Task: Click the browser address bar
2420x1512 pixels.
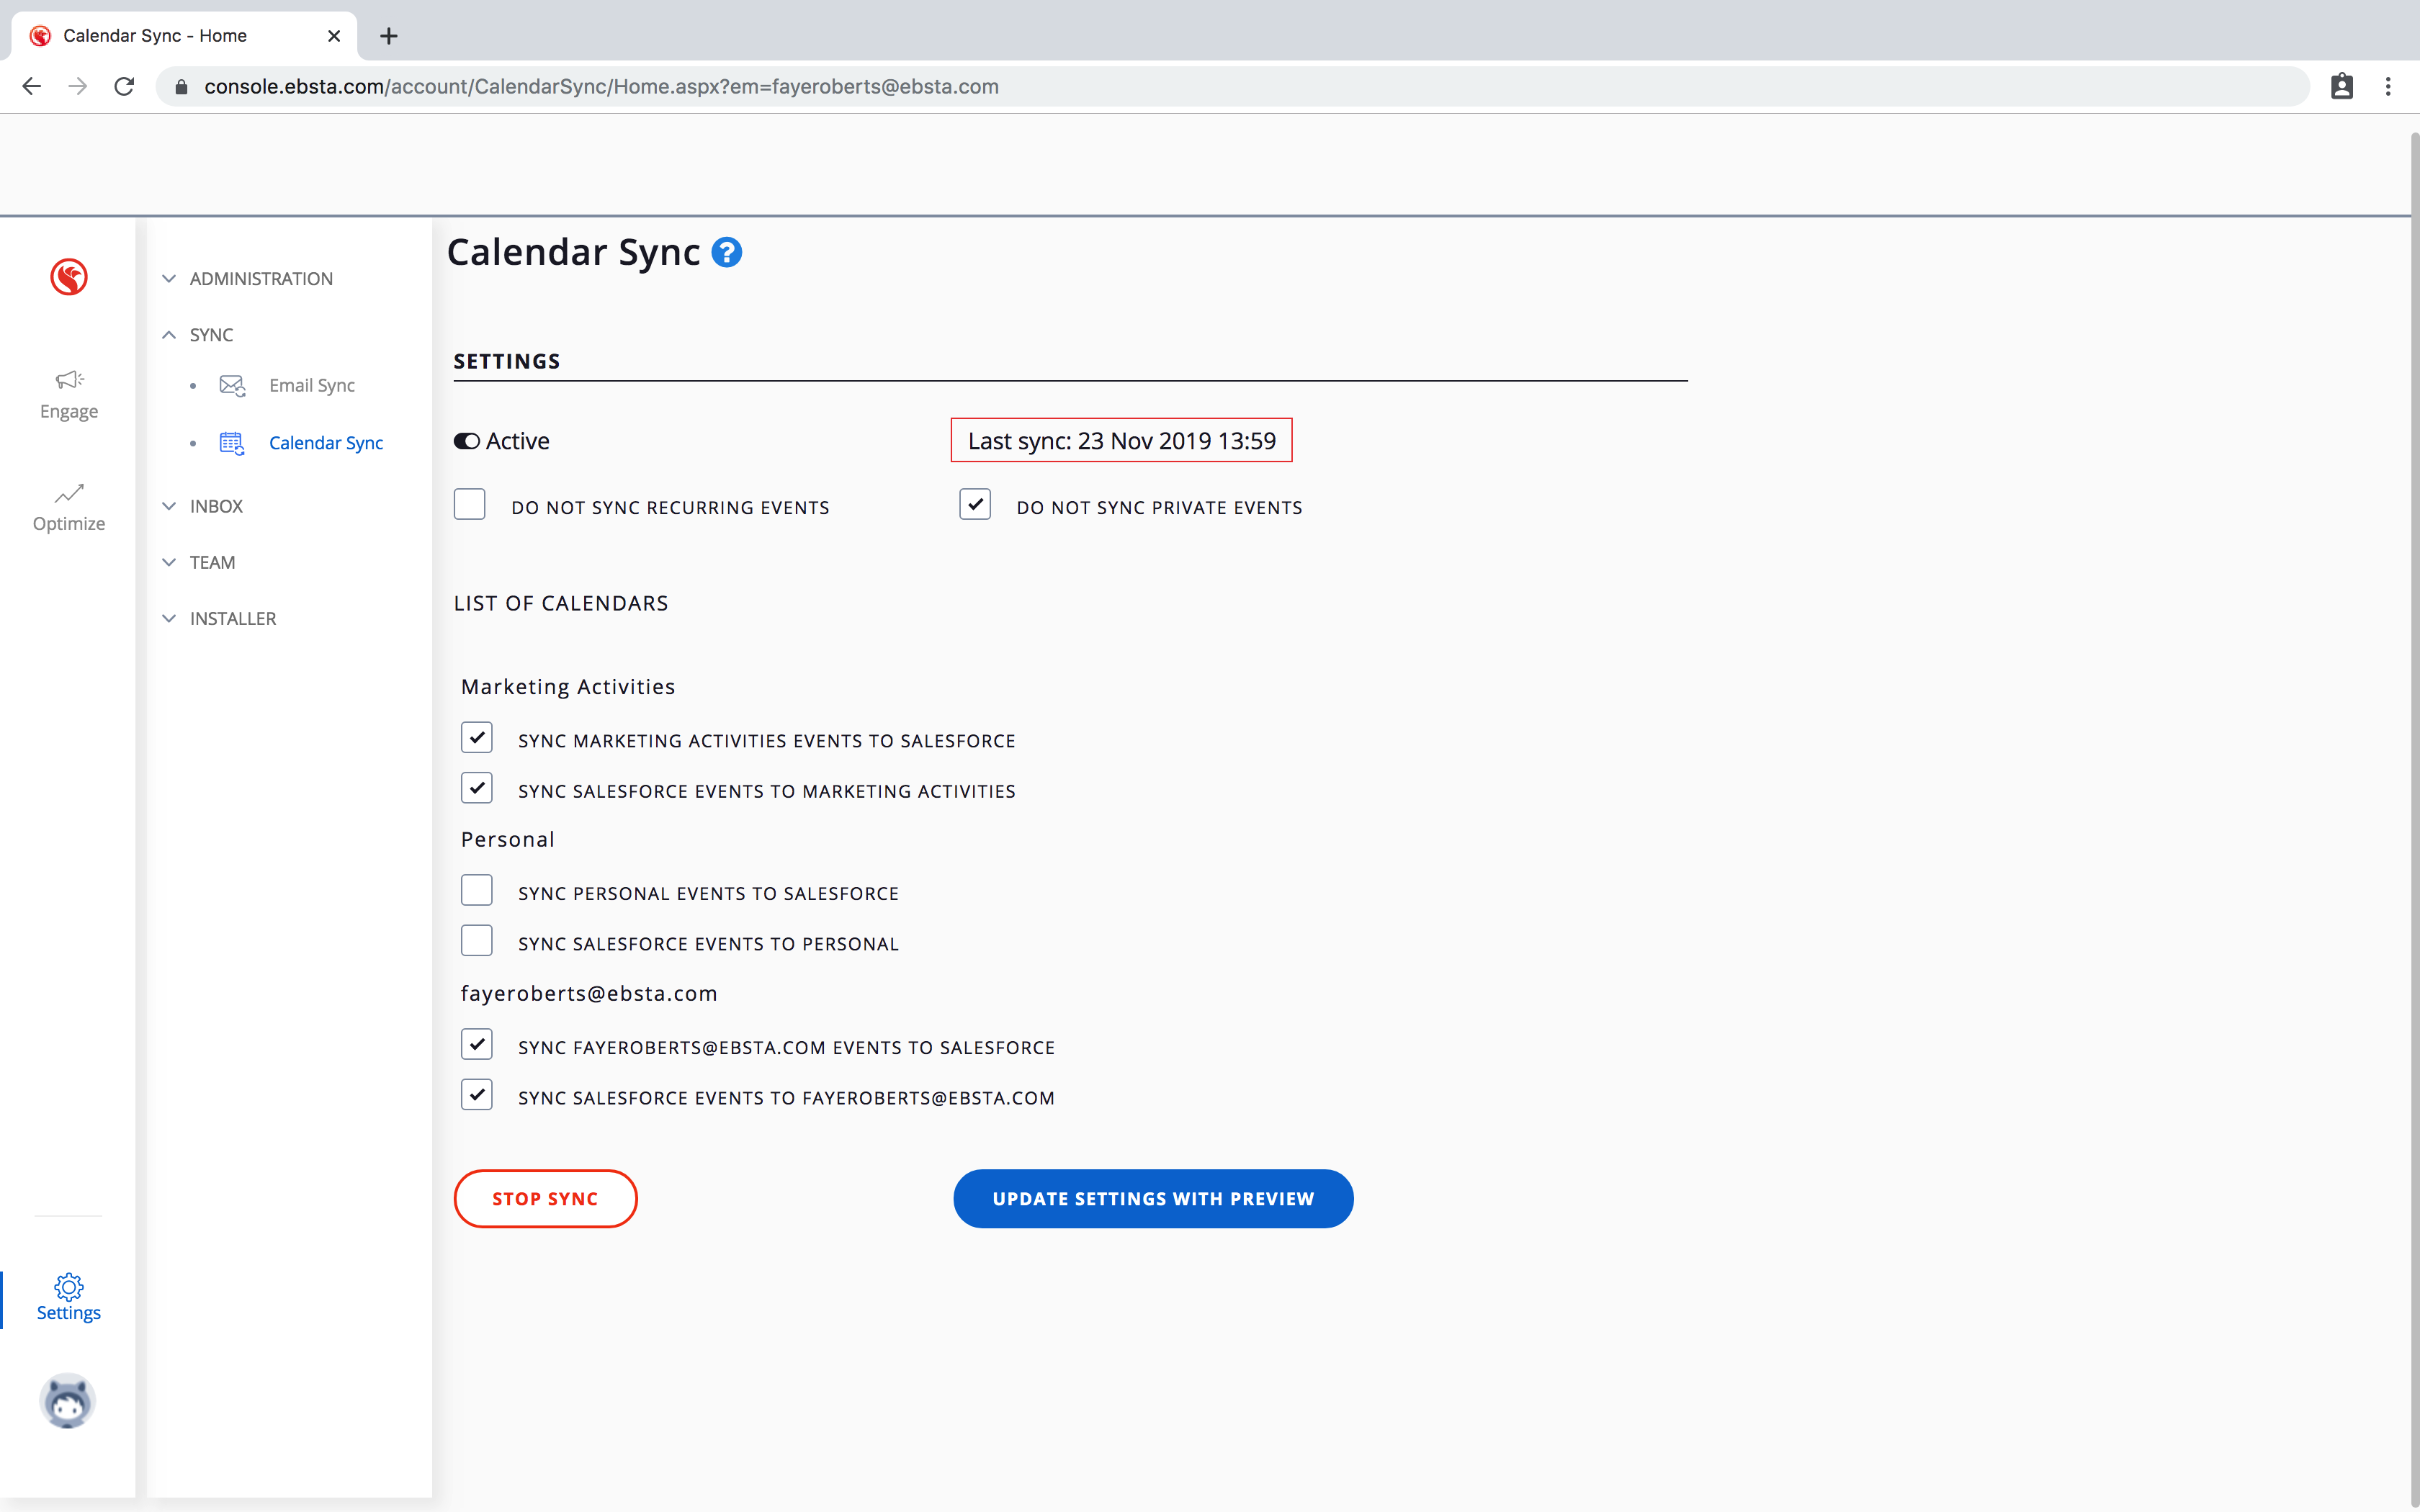Action: (1200, 87)
